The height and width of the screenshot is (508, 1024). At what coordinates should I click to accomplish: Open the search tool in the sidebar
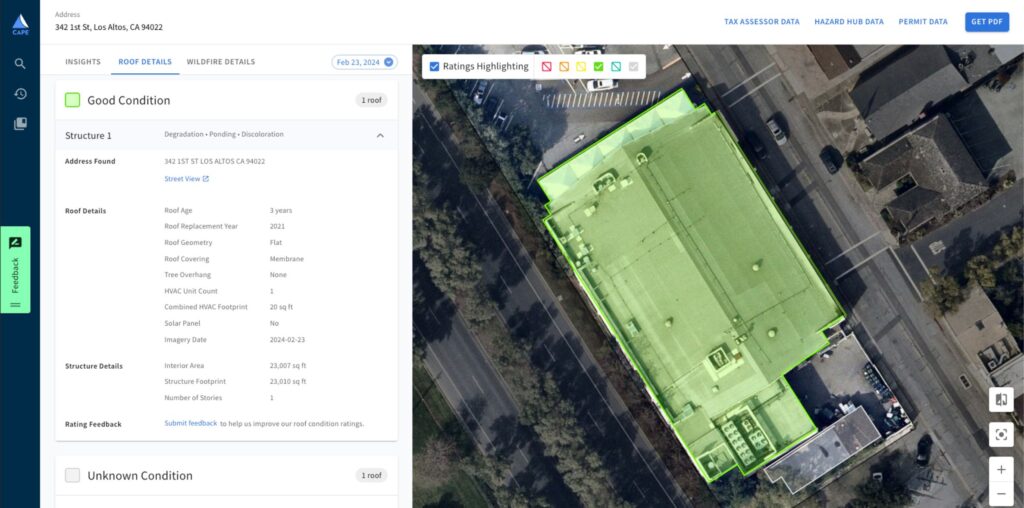click(x=20, y=64)
